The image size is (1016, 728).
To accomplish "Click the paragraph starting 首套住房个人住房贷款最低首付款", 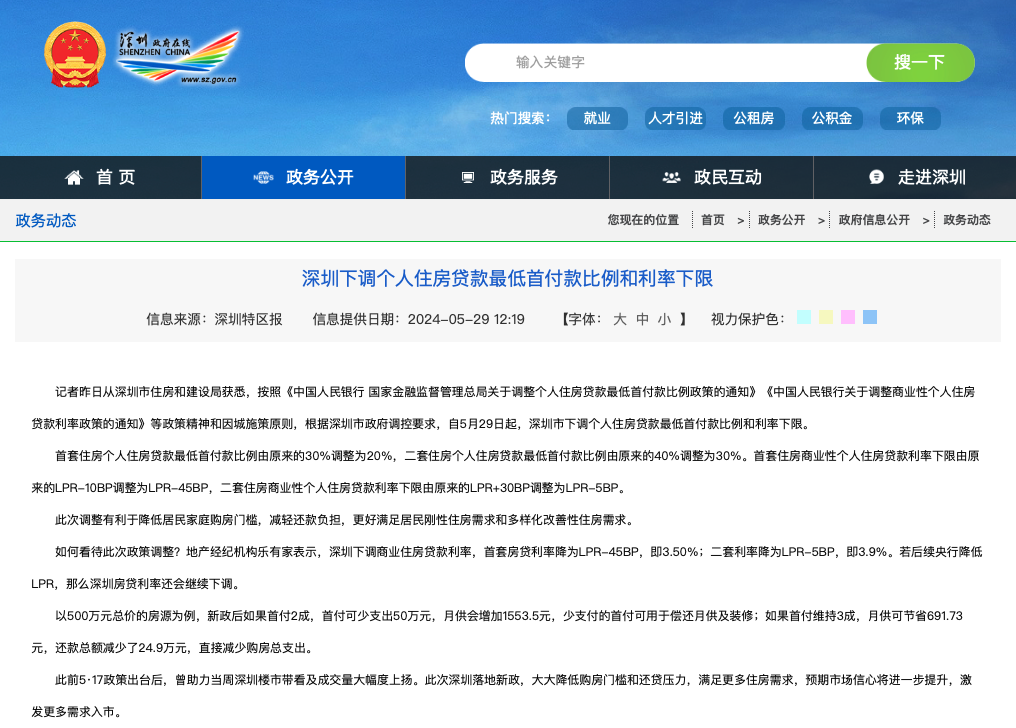I will click(x=507, y=472).
